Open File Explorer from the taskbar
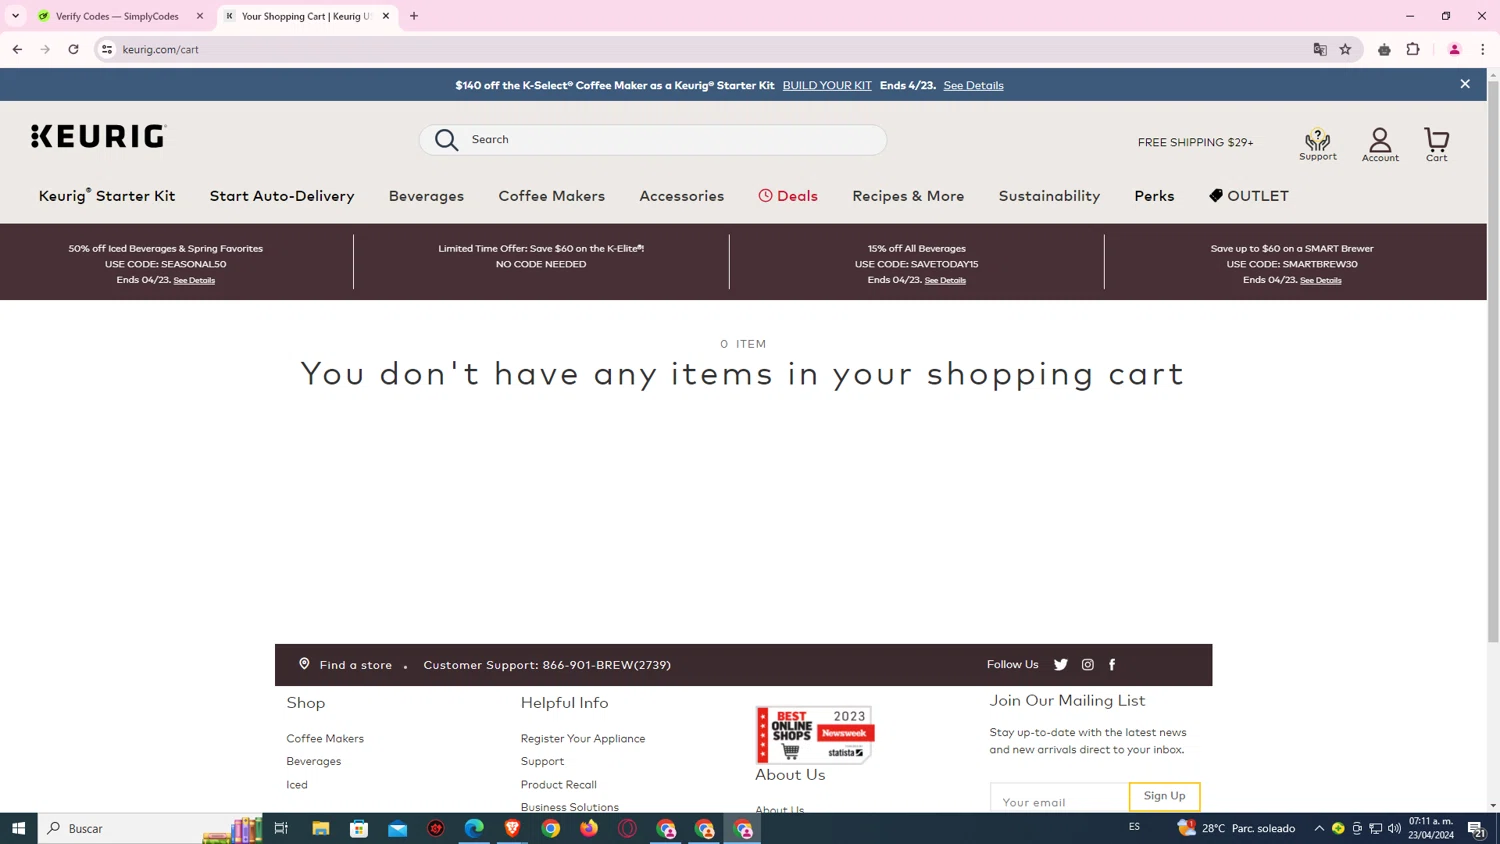 tap(320, 828)
